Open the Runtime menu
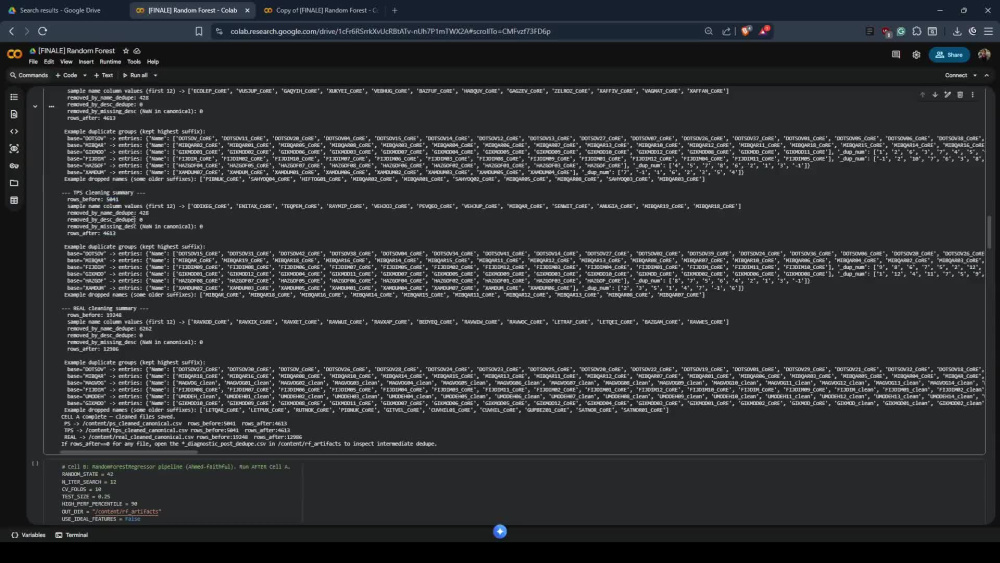1000x563 pixels. (x=110, y=62)
